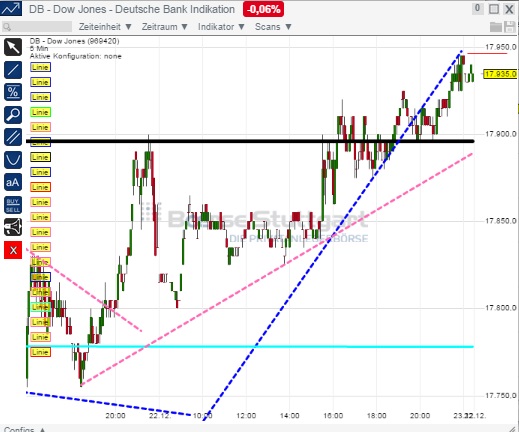
Task: Open the Scans dropdown
Action: click(273, 27)
